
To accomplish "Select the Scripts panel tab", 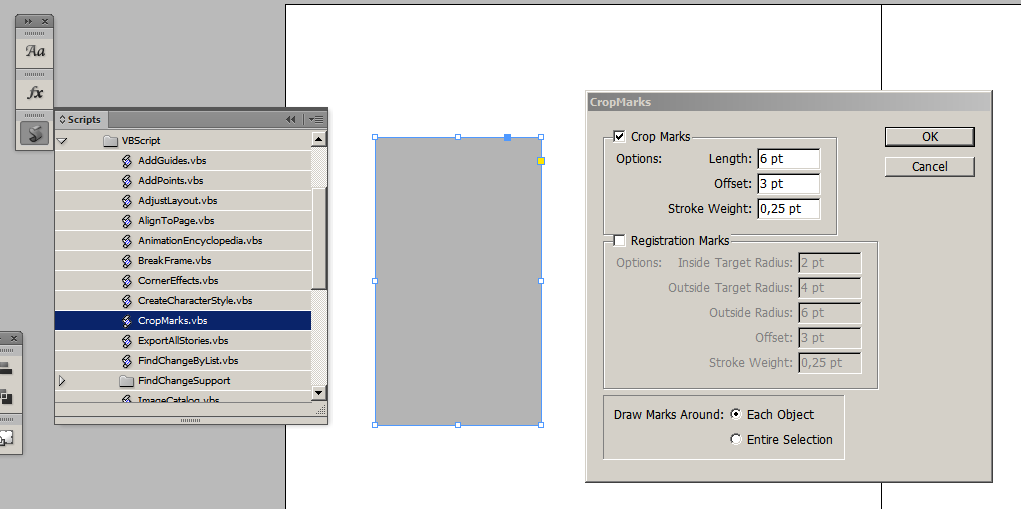I will point(81,119).
